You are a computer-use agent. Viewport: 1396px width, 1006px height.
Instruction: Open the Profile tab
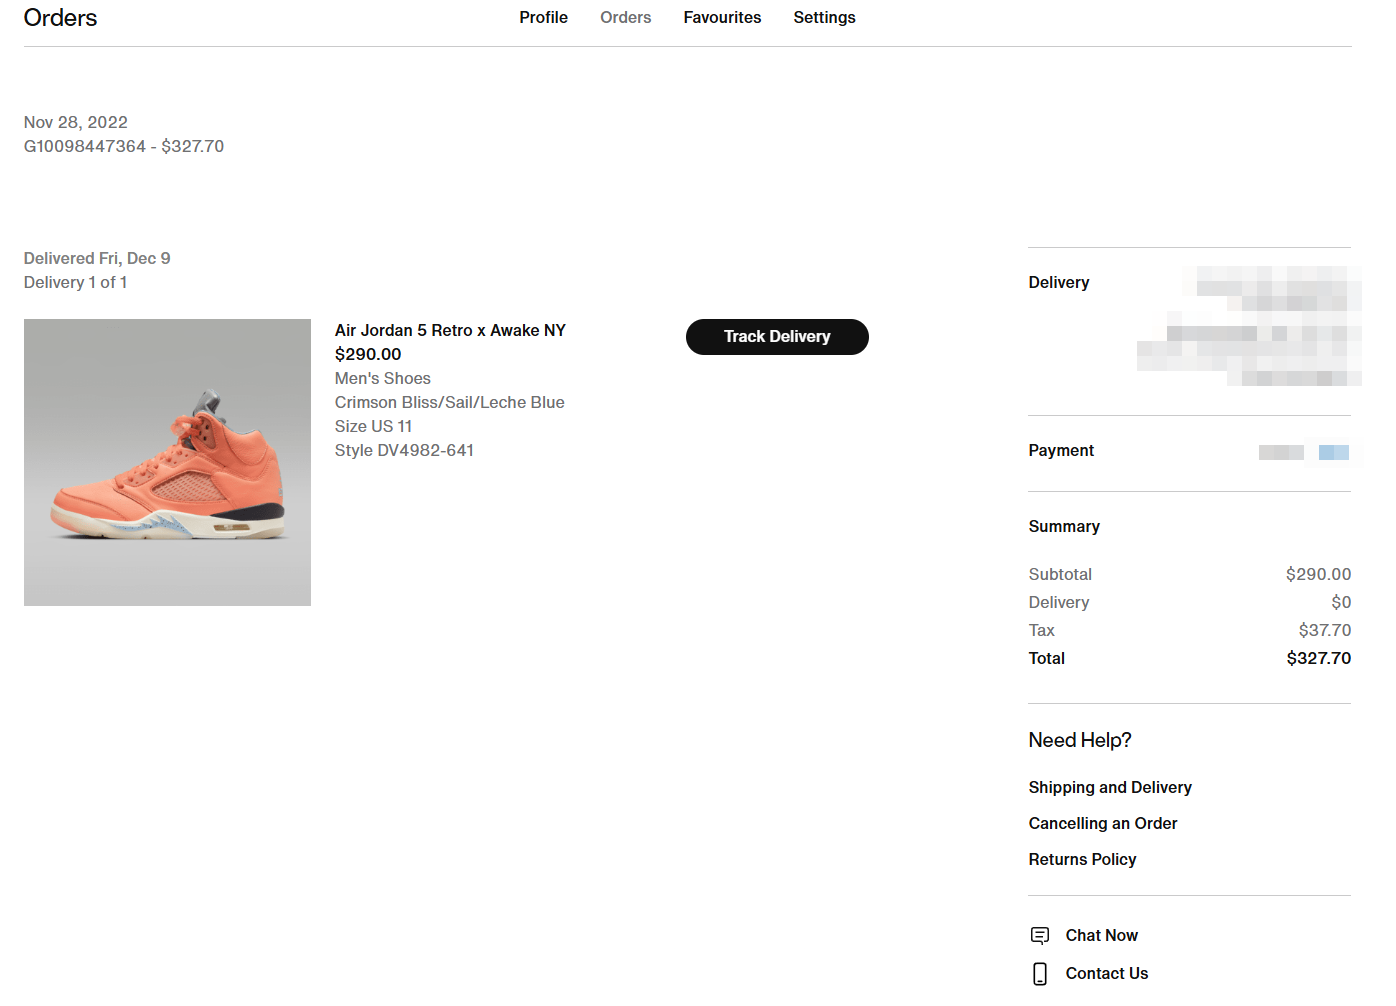543,17
